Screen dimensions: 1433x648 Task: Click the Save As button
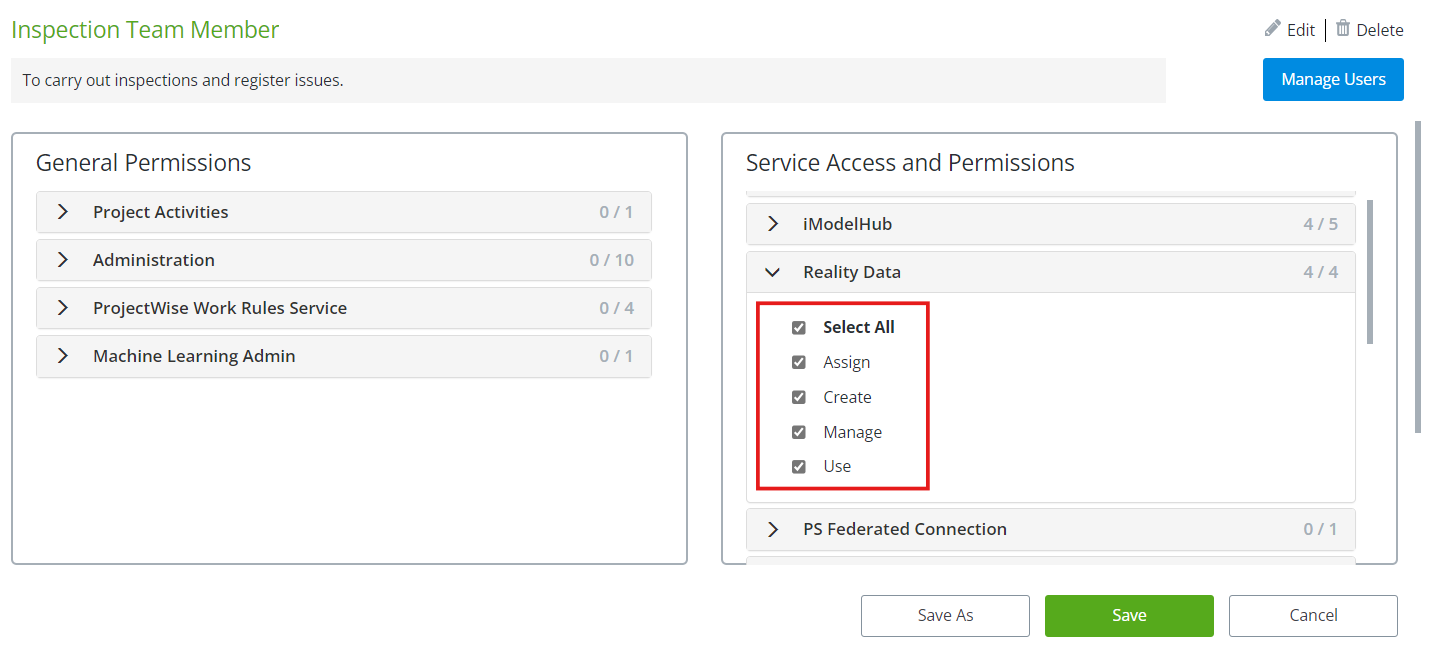(x=945, y=616)
